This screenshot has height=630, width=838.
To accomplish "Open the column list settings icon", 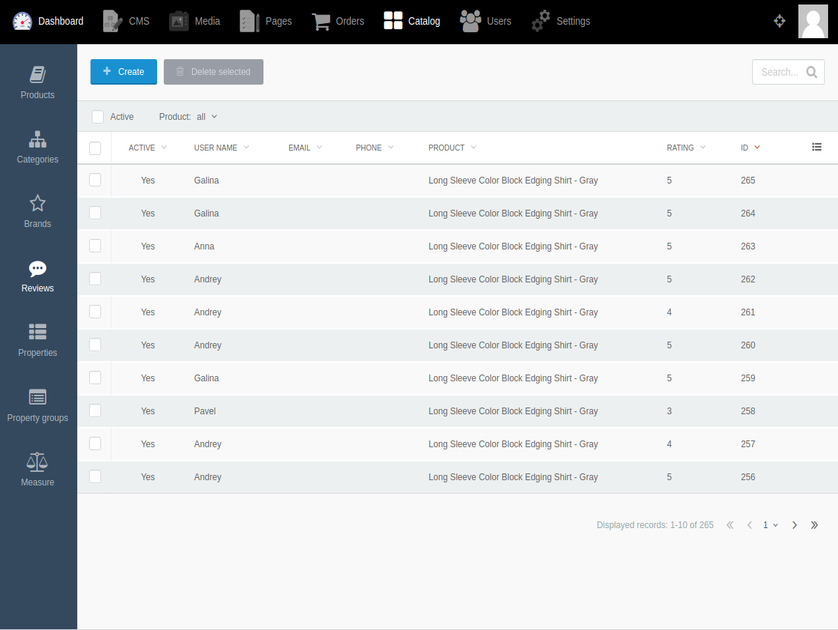I will coord(817,147).
